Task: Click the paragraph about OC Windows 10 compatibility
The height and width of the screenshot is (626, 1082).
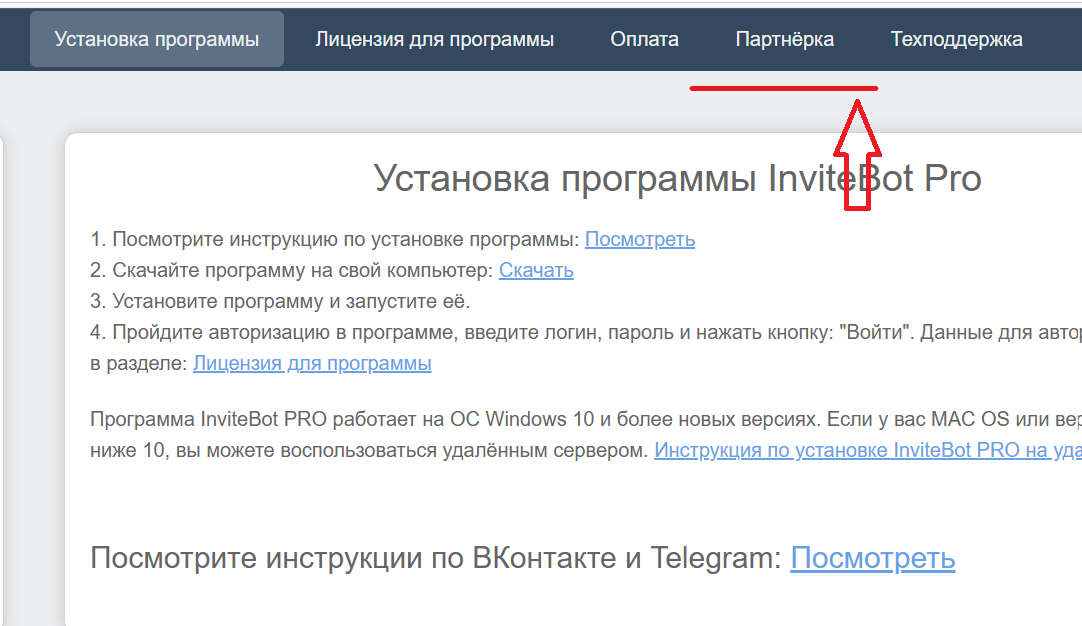Action: (586, 435)
